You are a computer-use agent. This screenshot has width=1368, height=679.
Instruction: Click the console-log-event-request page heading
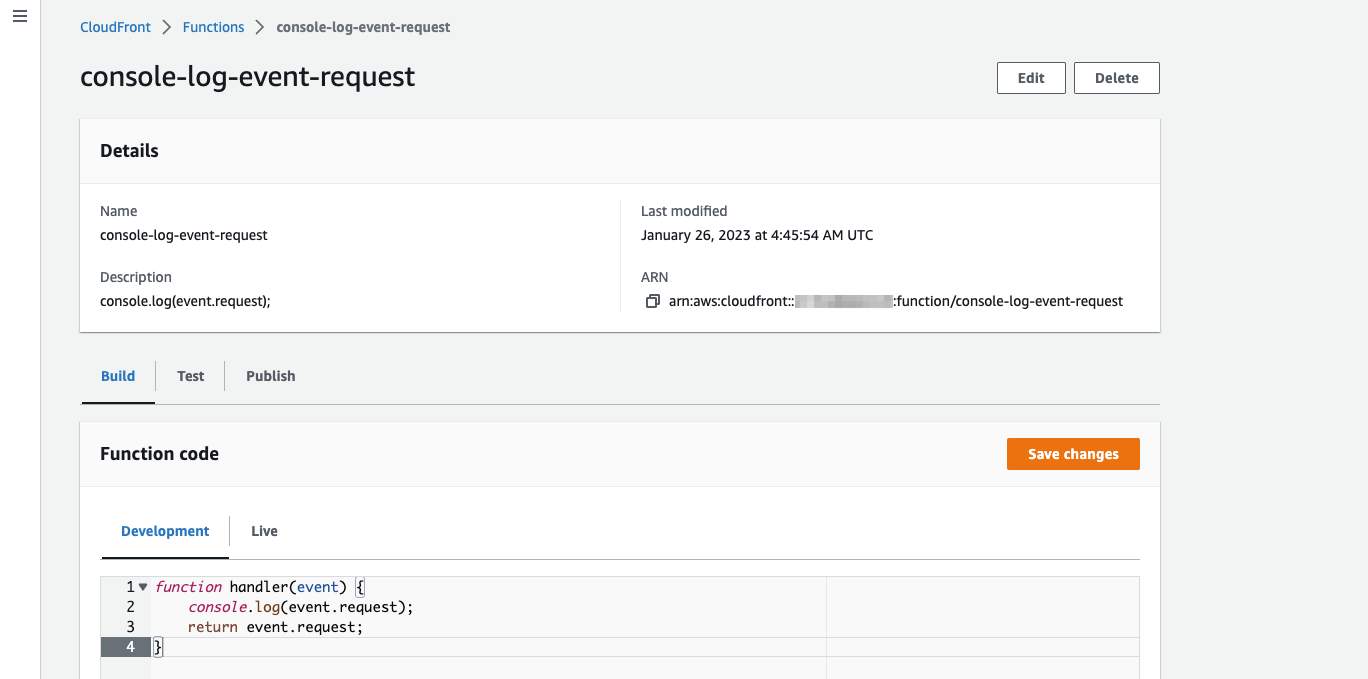247,77
